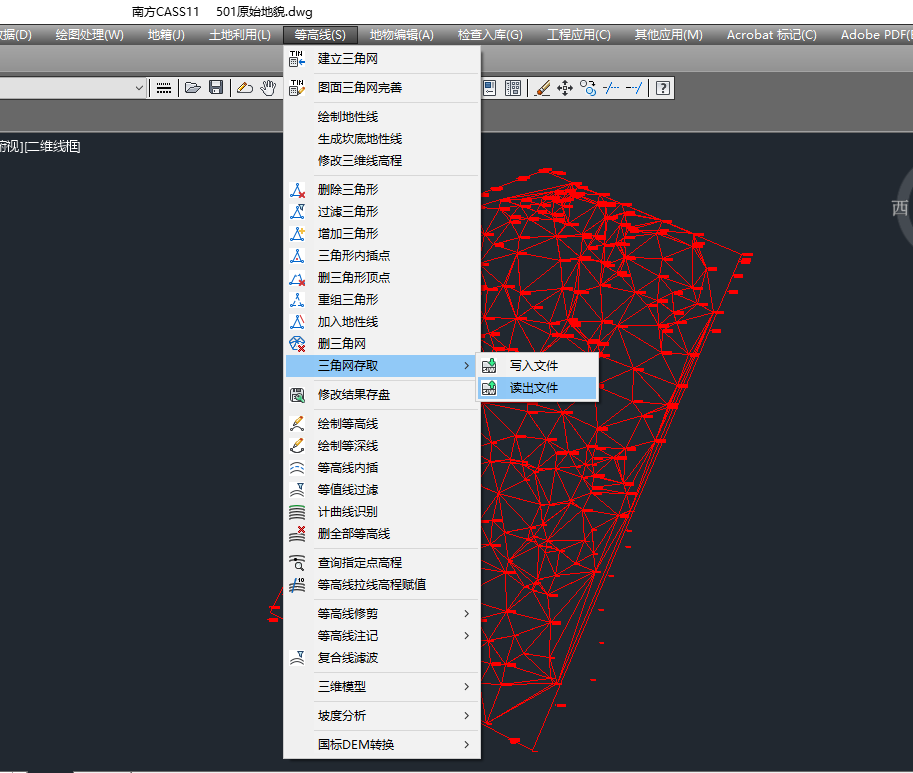The height and width of the screenshot is (773, 913).
Task: Expand the 等高线修剪 submenu
Action: tap(381, 614)
